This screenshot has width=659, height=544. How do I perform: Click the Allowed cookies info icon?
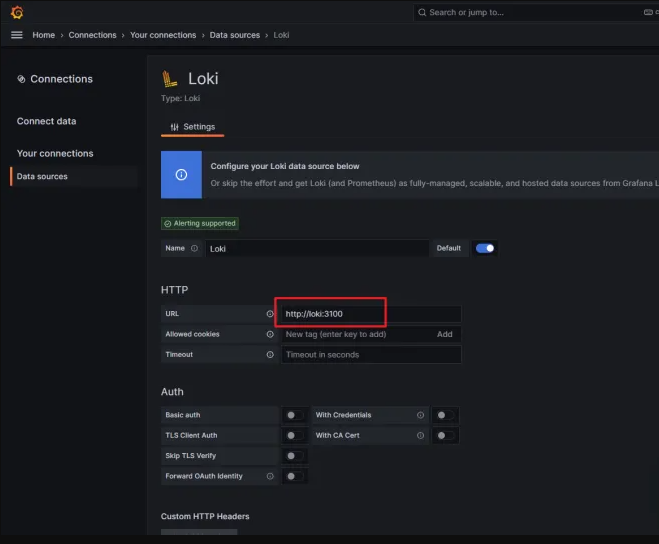[270, 334]
